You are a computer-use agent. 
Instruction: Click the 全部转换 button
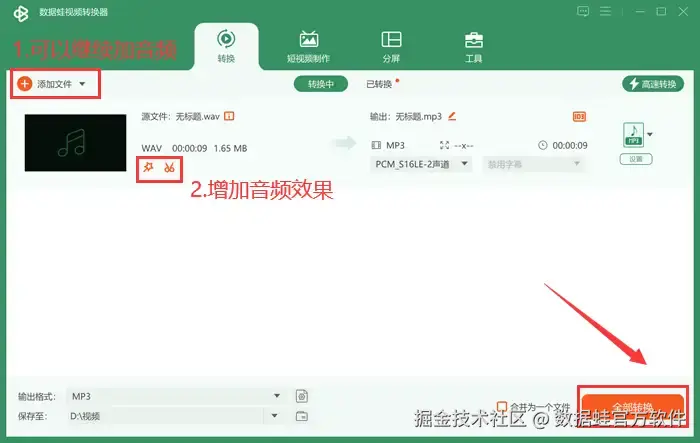[x=633, y=407]
